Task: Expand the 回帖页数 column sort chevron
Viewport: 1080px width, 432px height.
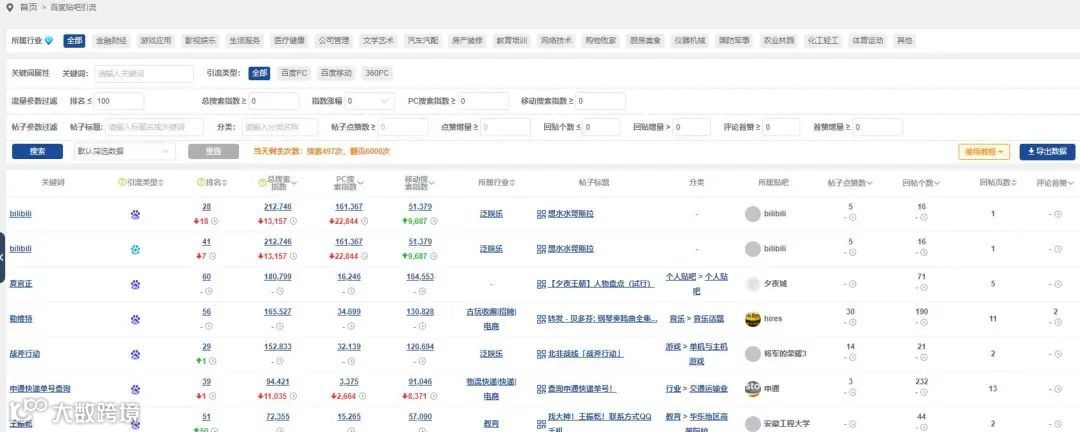Action: click(x=1014, y=183)
